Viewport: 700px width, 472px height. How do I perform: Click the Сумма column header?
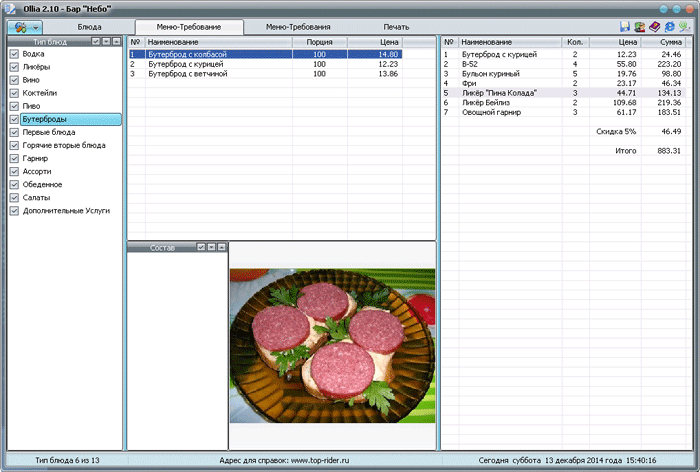(x=663, y=42)
